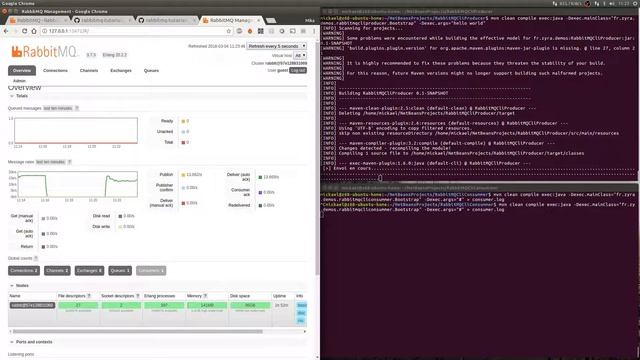Reload the RabbitMQ management page
The width and height of the screenshot is (640, 360).
click(x=24, y=31)
